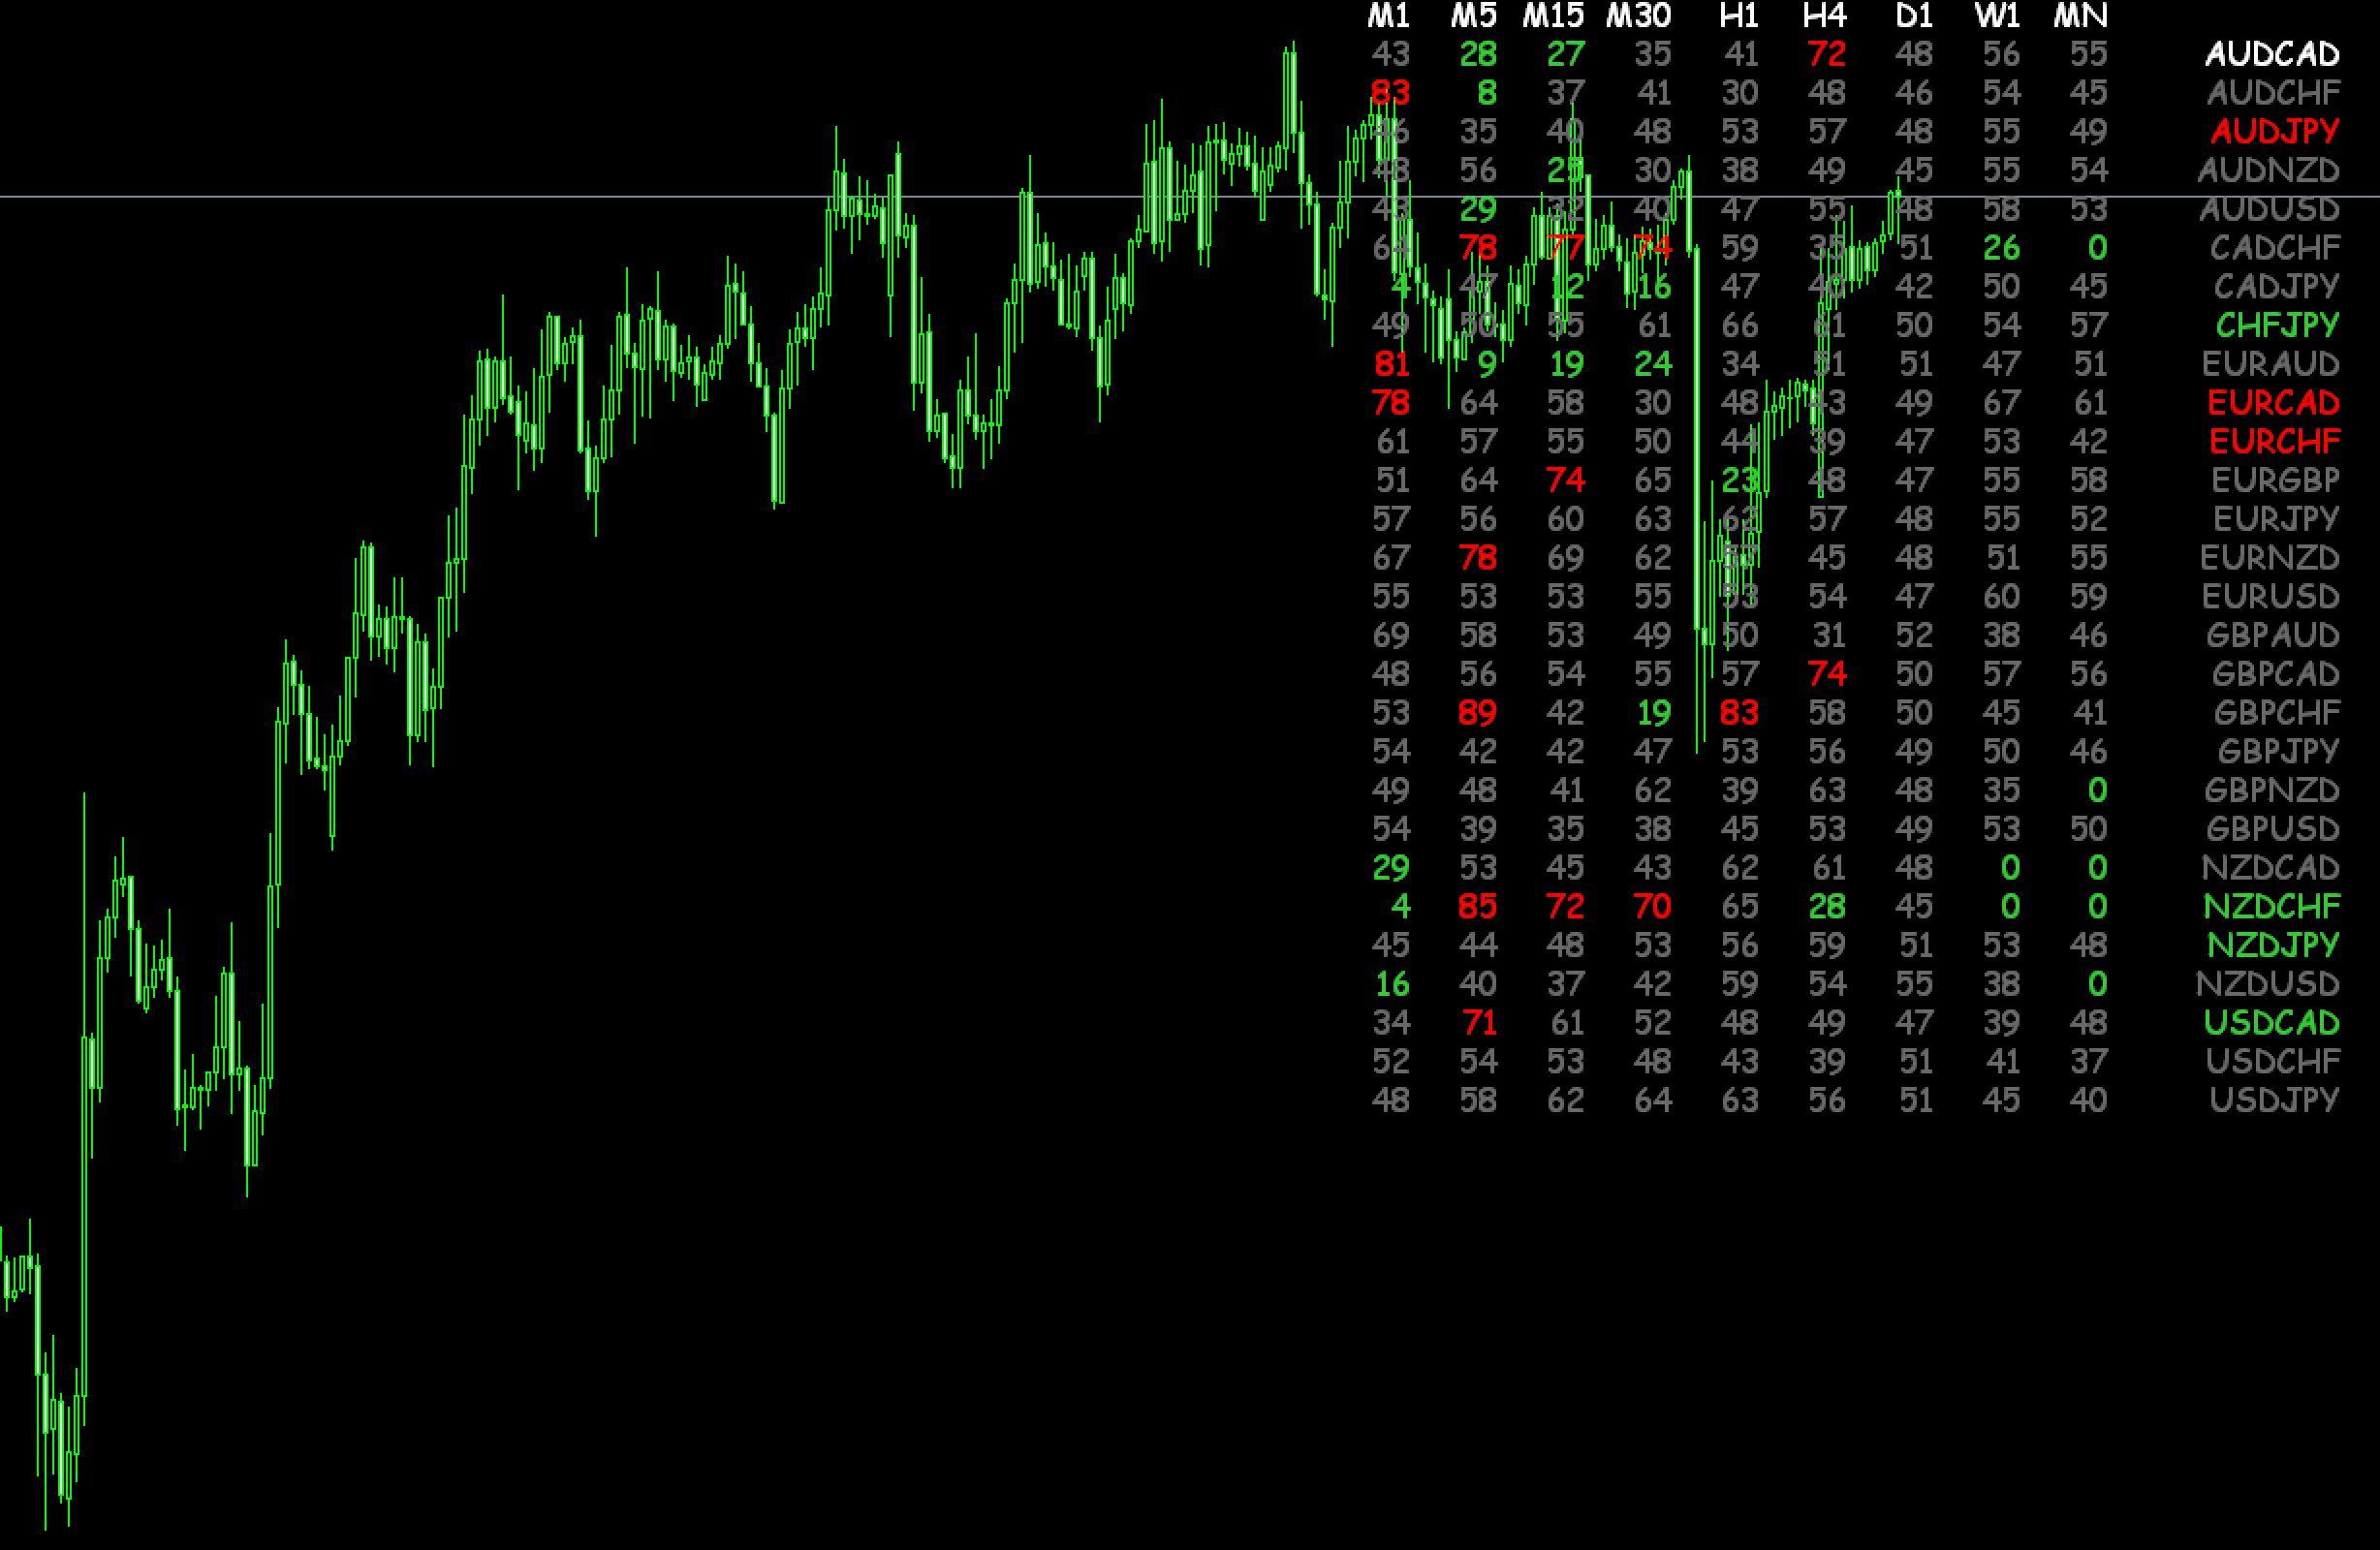
Task: Click the M15 timeframe column header
Action: point(1553,16)
